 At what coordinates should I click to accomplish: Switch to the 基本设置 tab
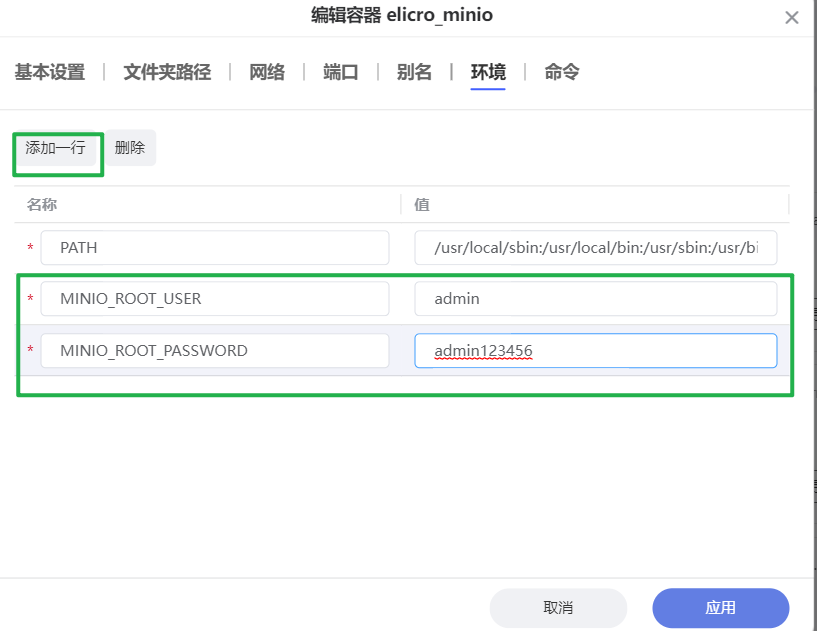pos(49,71)
